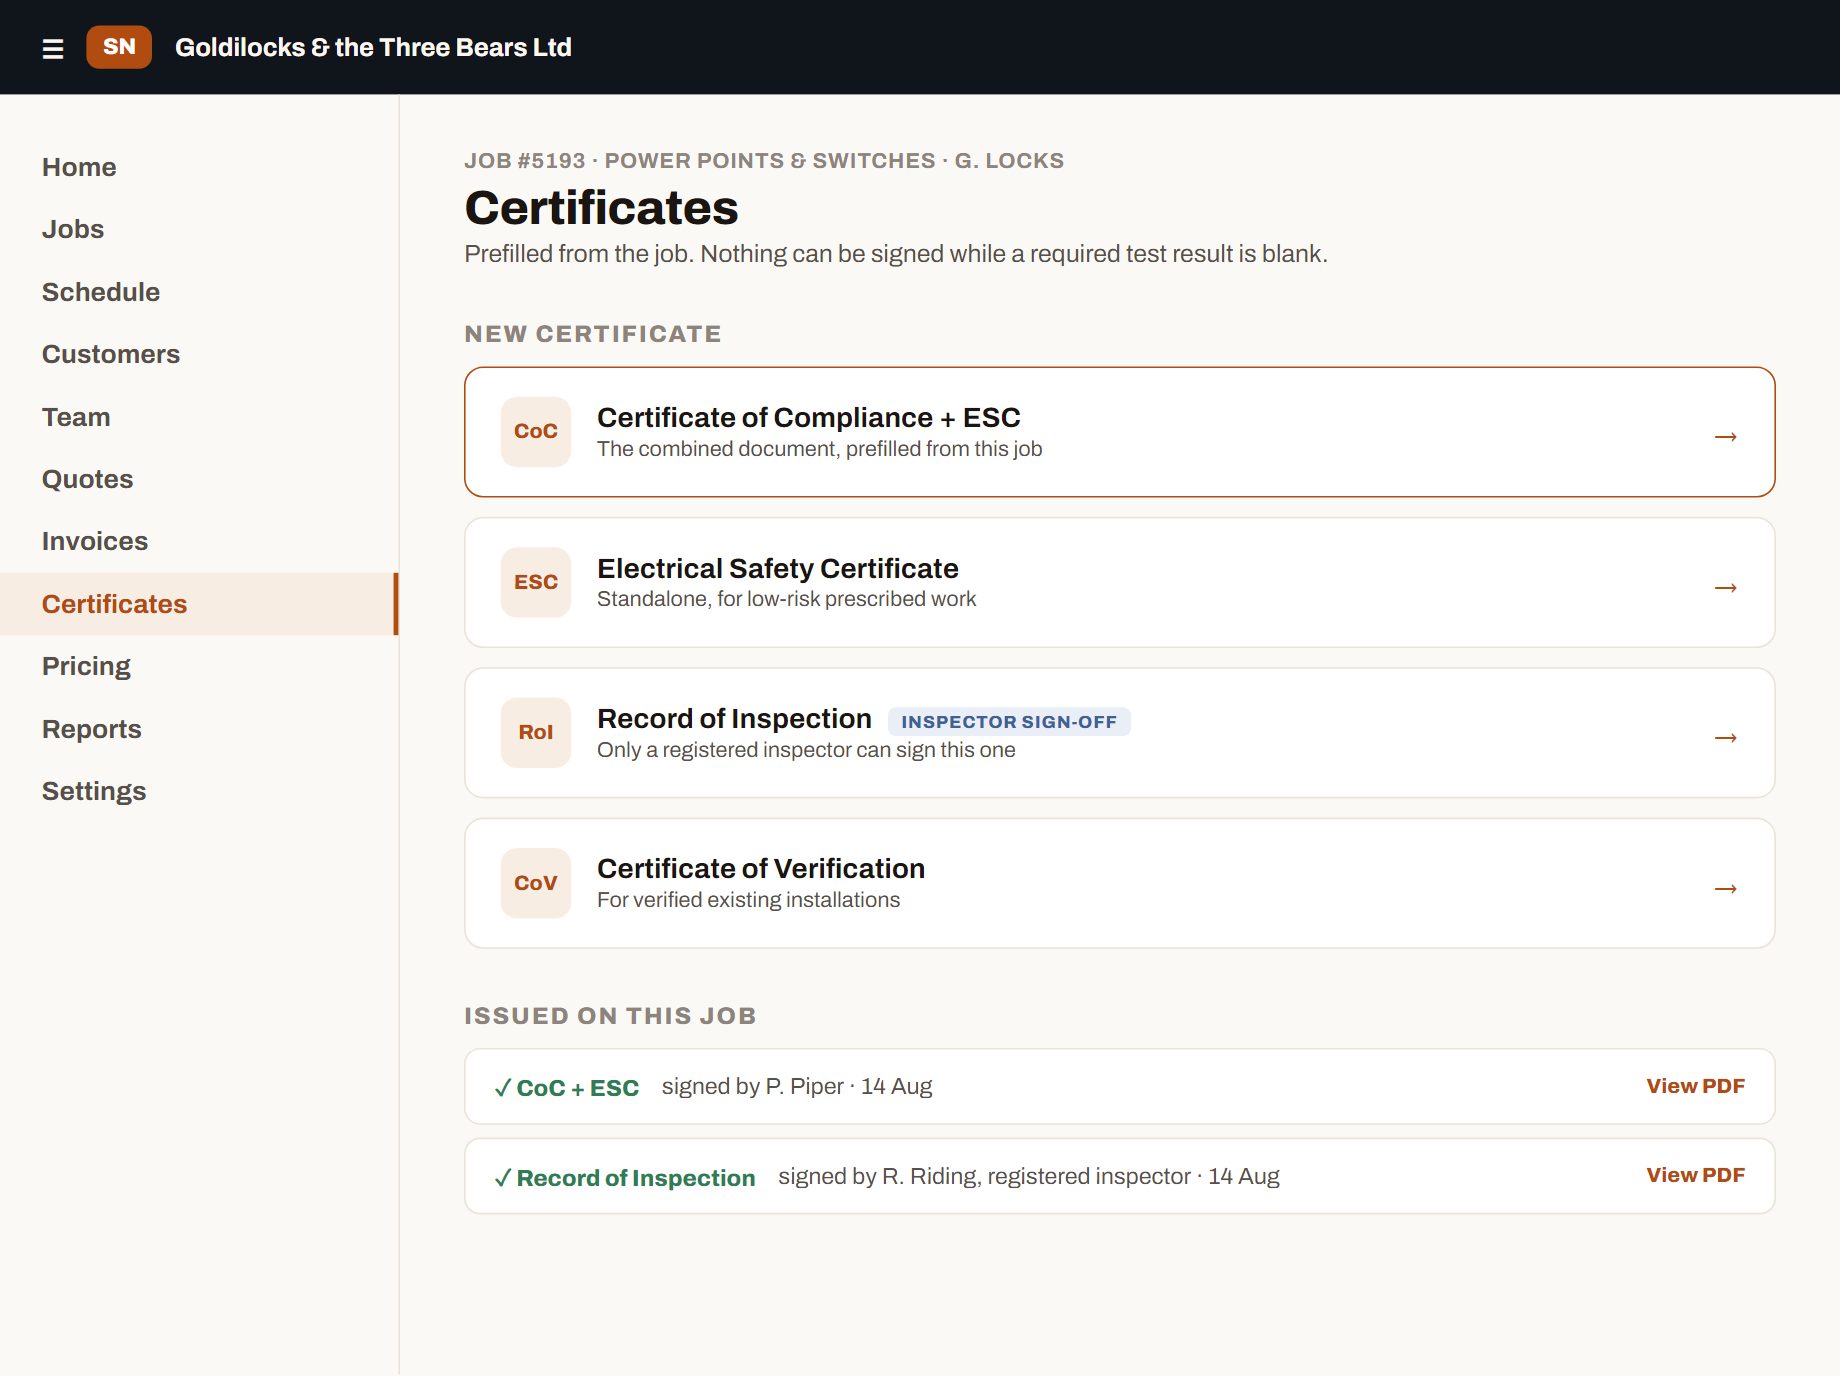1840x1376 pixels.
Task: Click the CoC badge icon
Action: point(536,432)
